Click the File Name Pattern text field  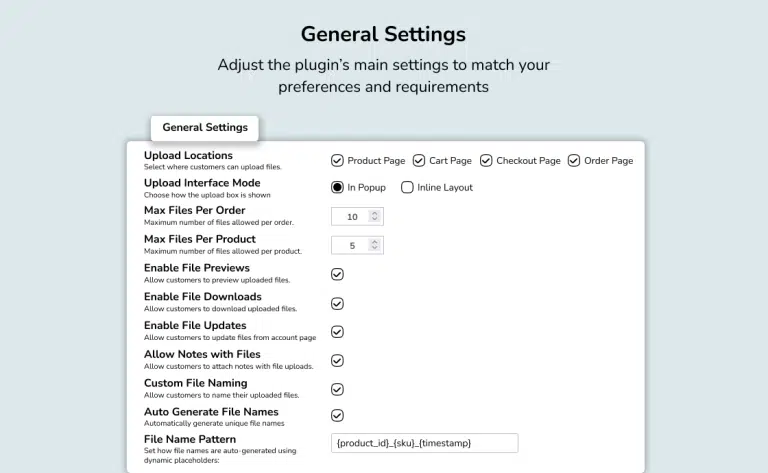click(424, 443)
